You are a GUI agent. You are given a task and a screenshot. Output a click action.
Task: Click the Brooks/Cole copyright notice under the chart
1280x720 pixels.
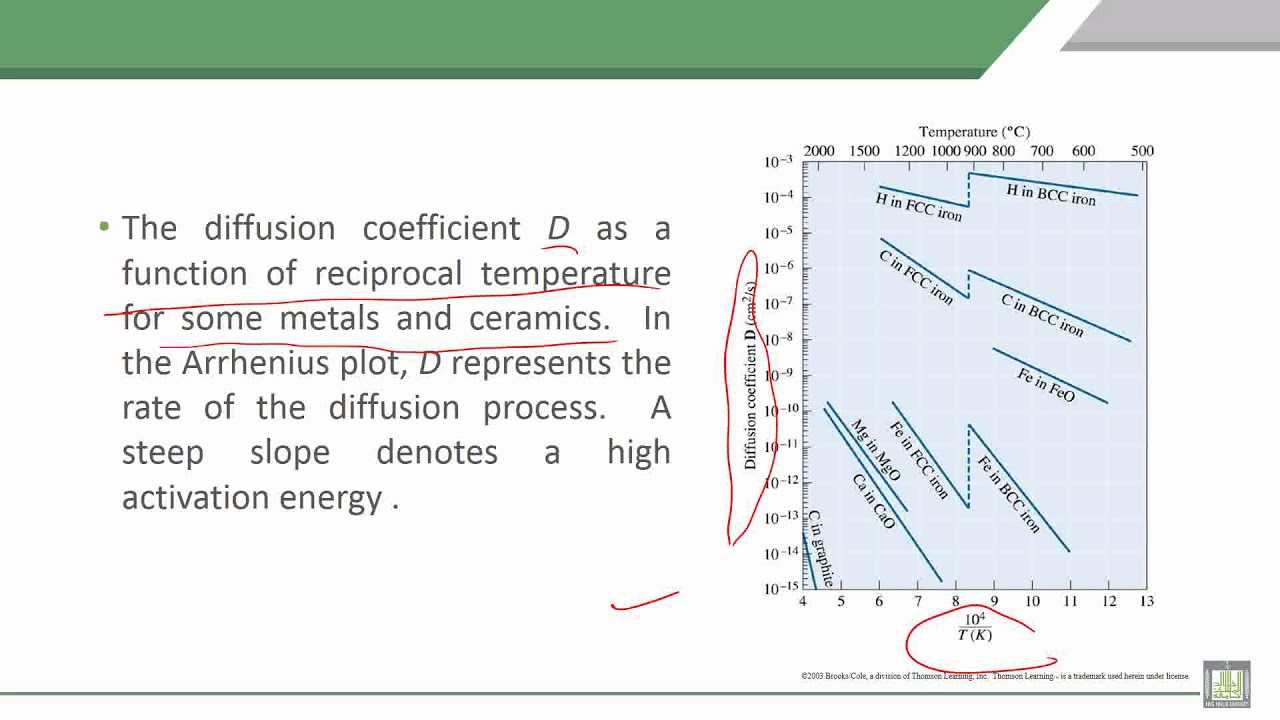(994, 676)
